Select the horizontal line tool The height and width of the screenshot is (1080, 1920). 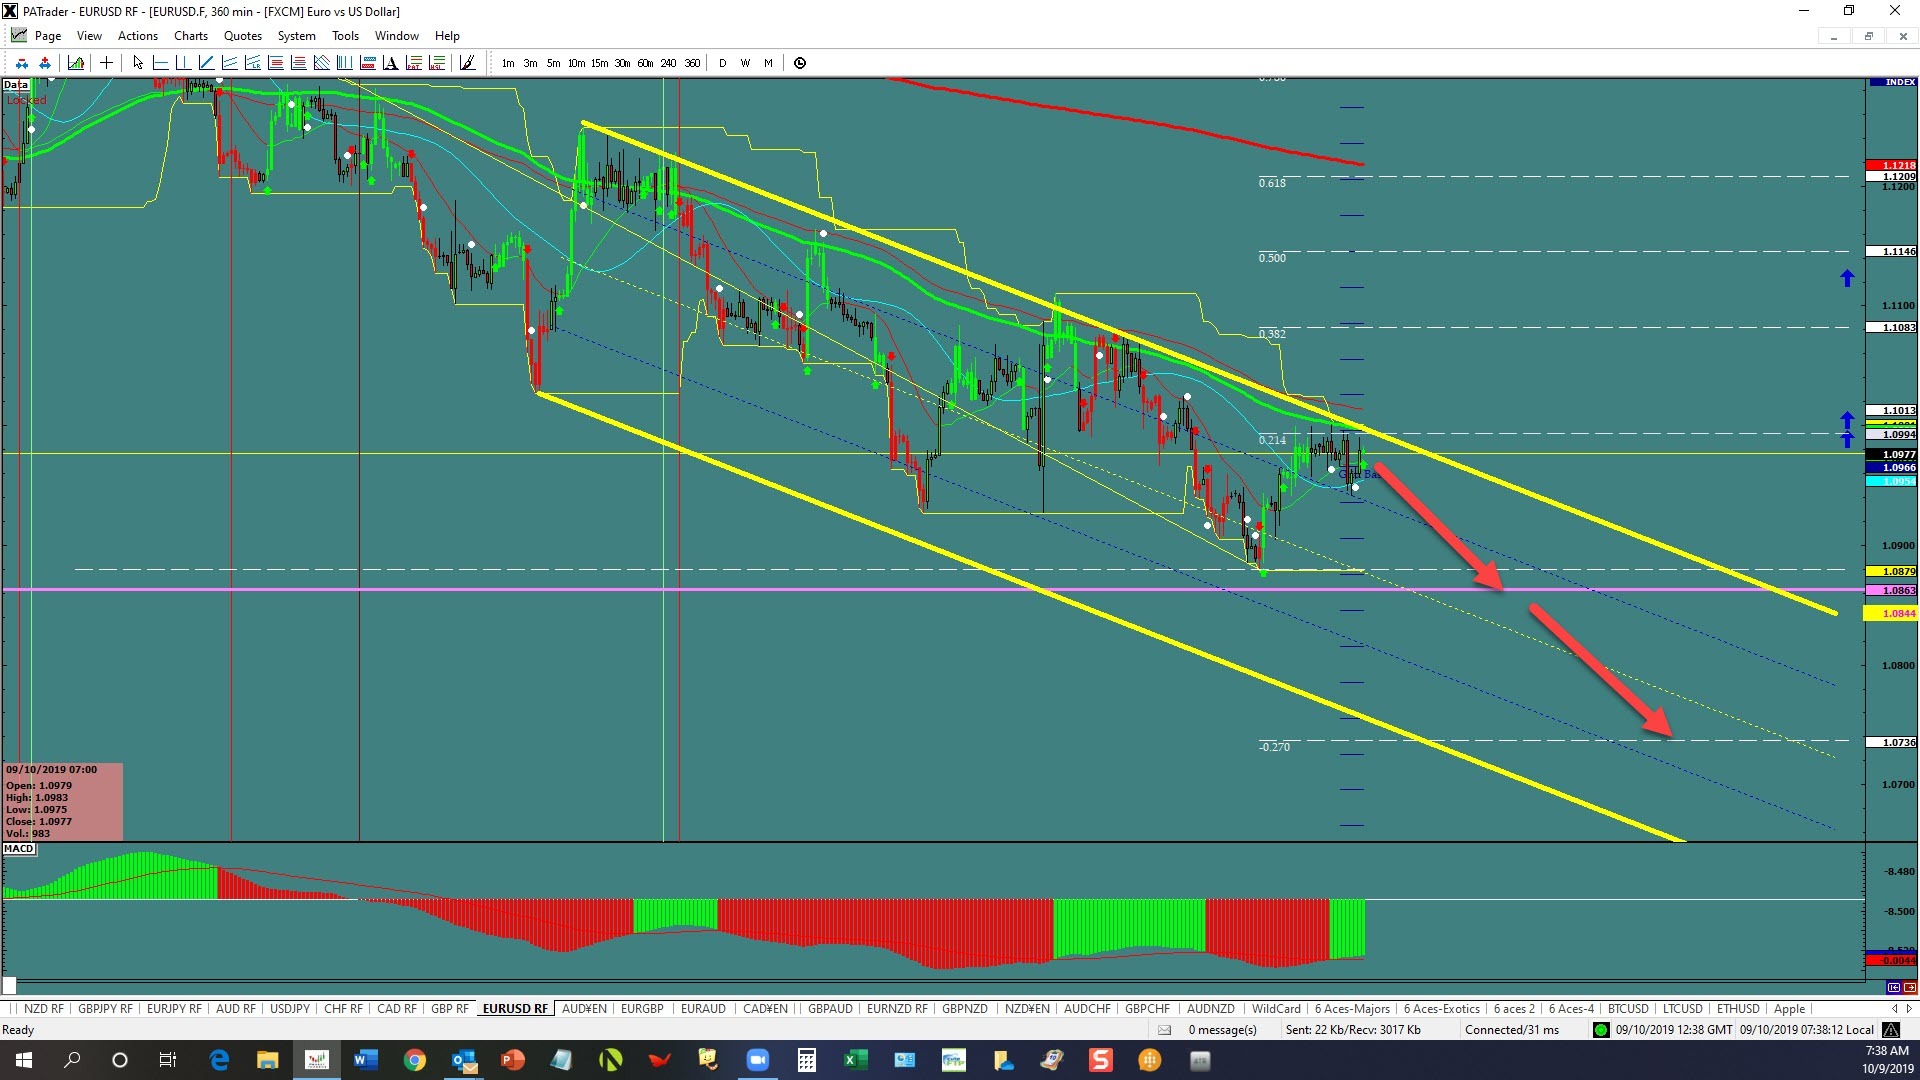[x=161, y=63]
